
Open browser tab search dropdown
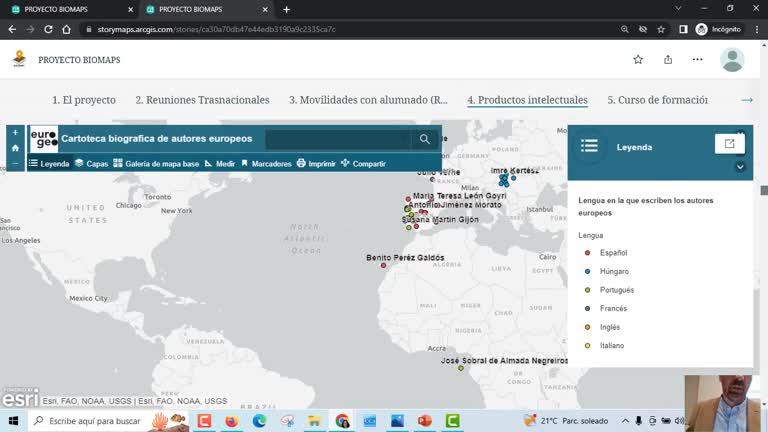pyautogui.click(x=678, y=9)
